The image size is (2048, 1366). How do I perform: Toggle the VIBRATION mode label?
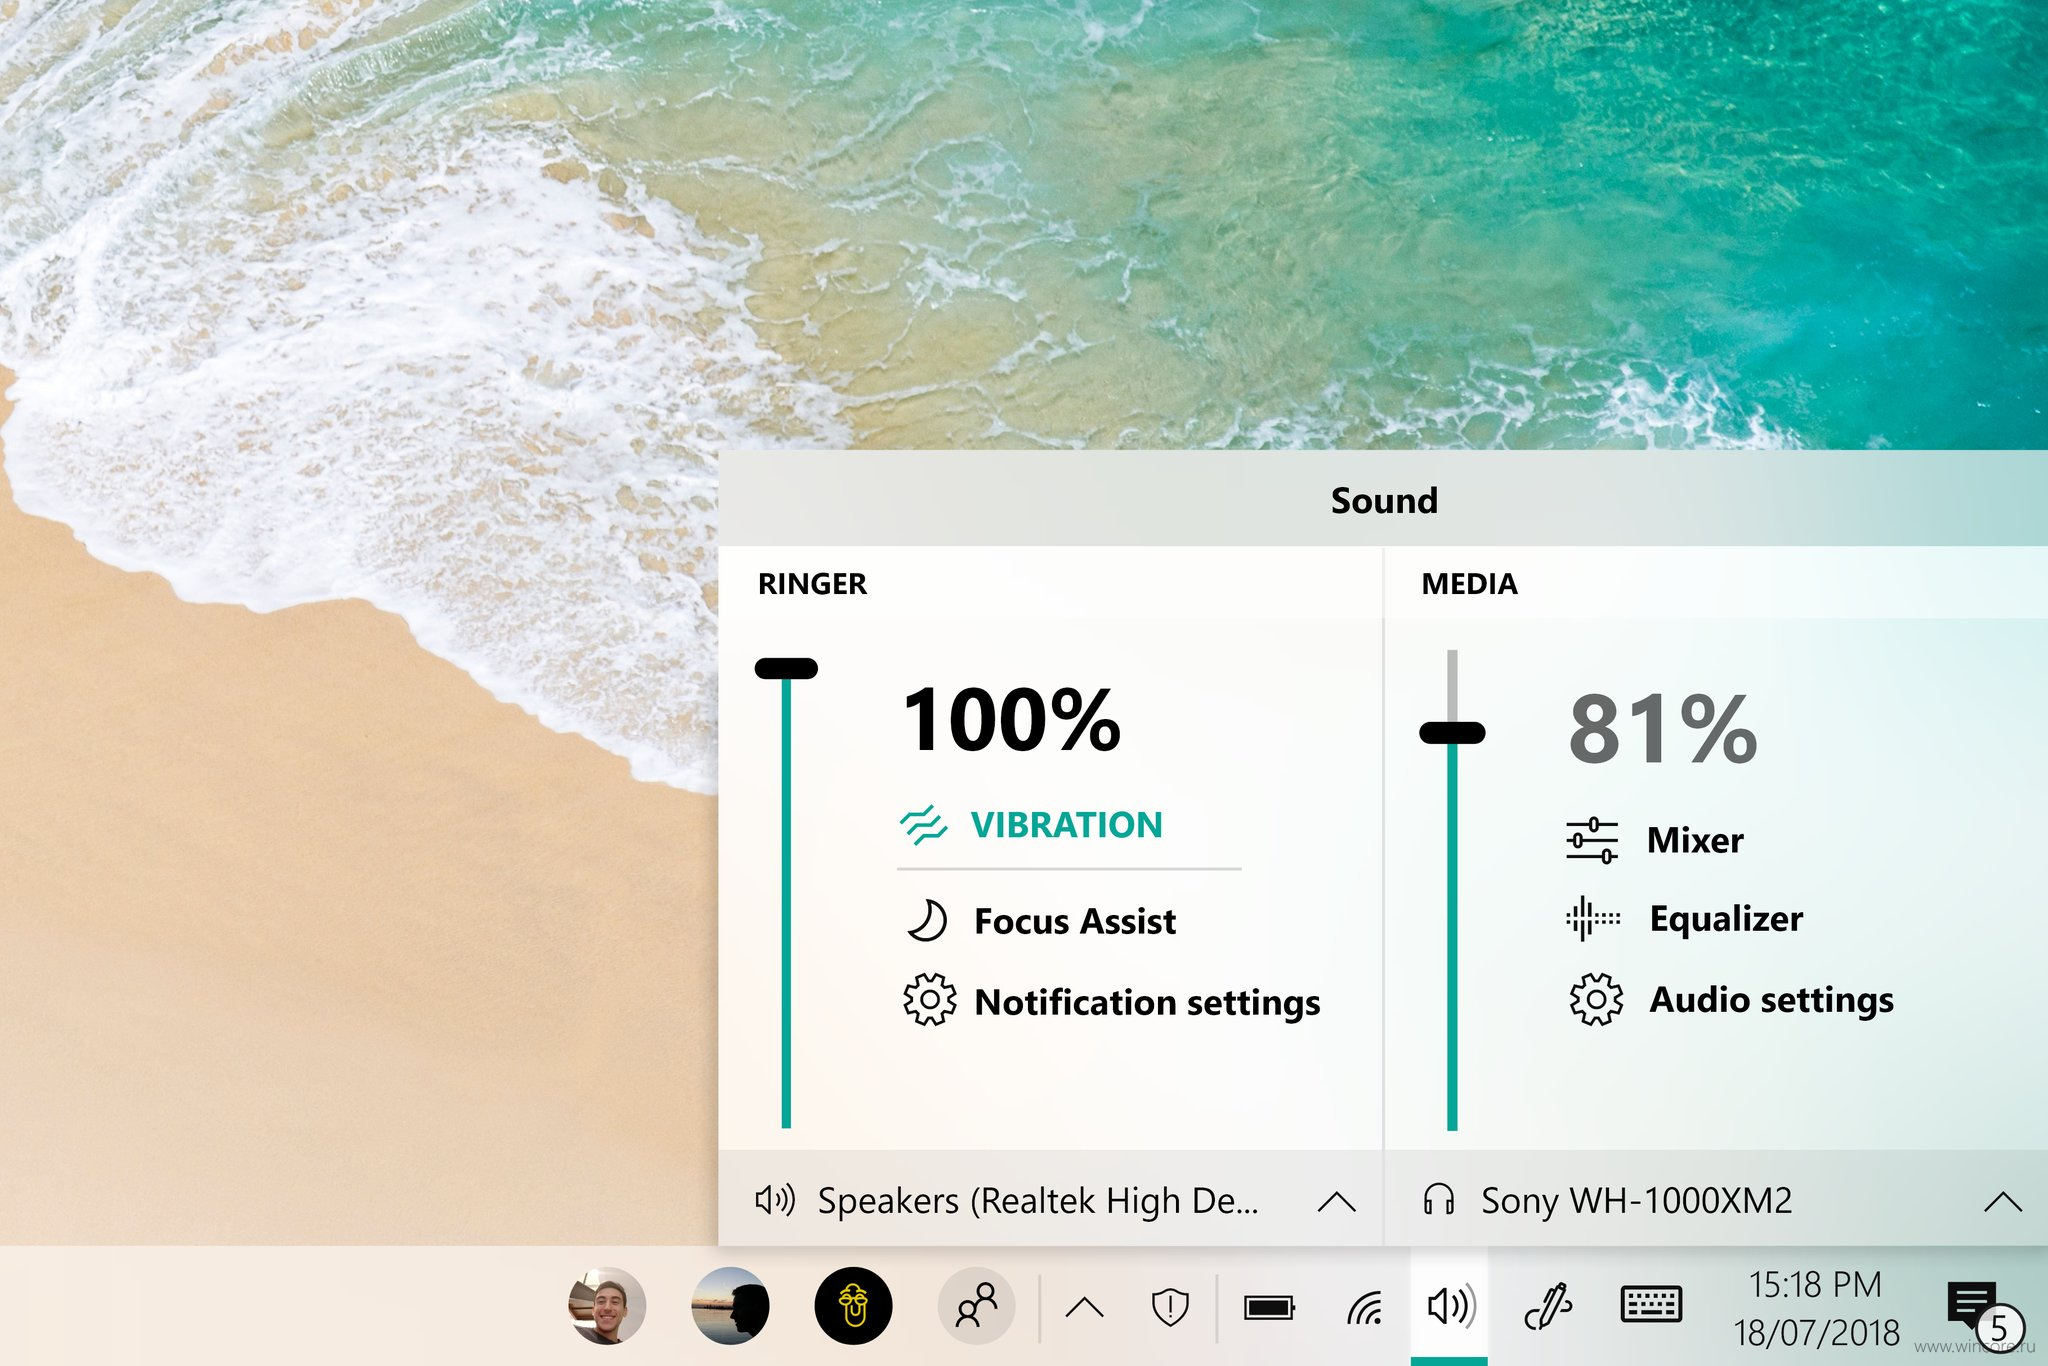click(1066, 825)
